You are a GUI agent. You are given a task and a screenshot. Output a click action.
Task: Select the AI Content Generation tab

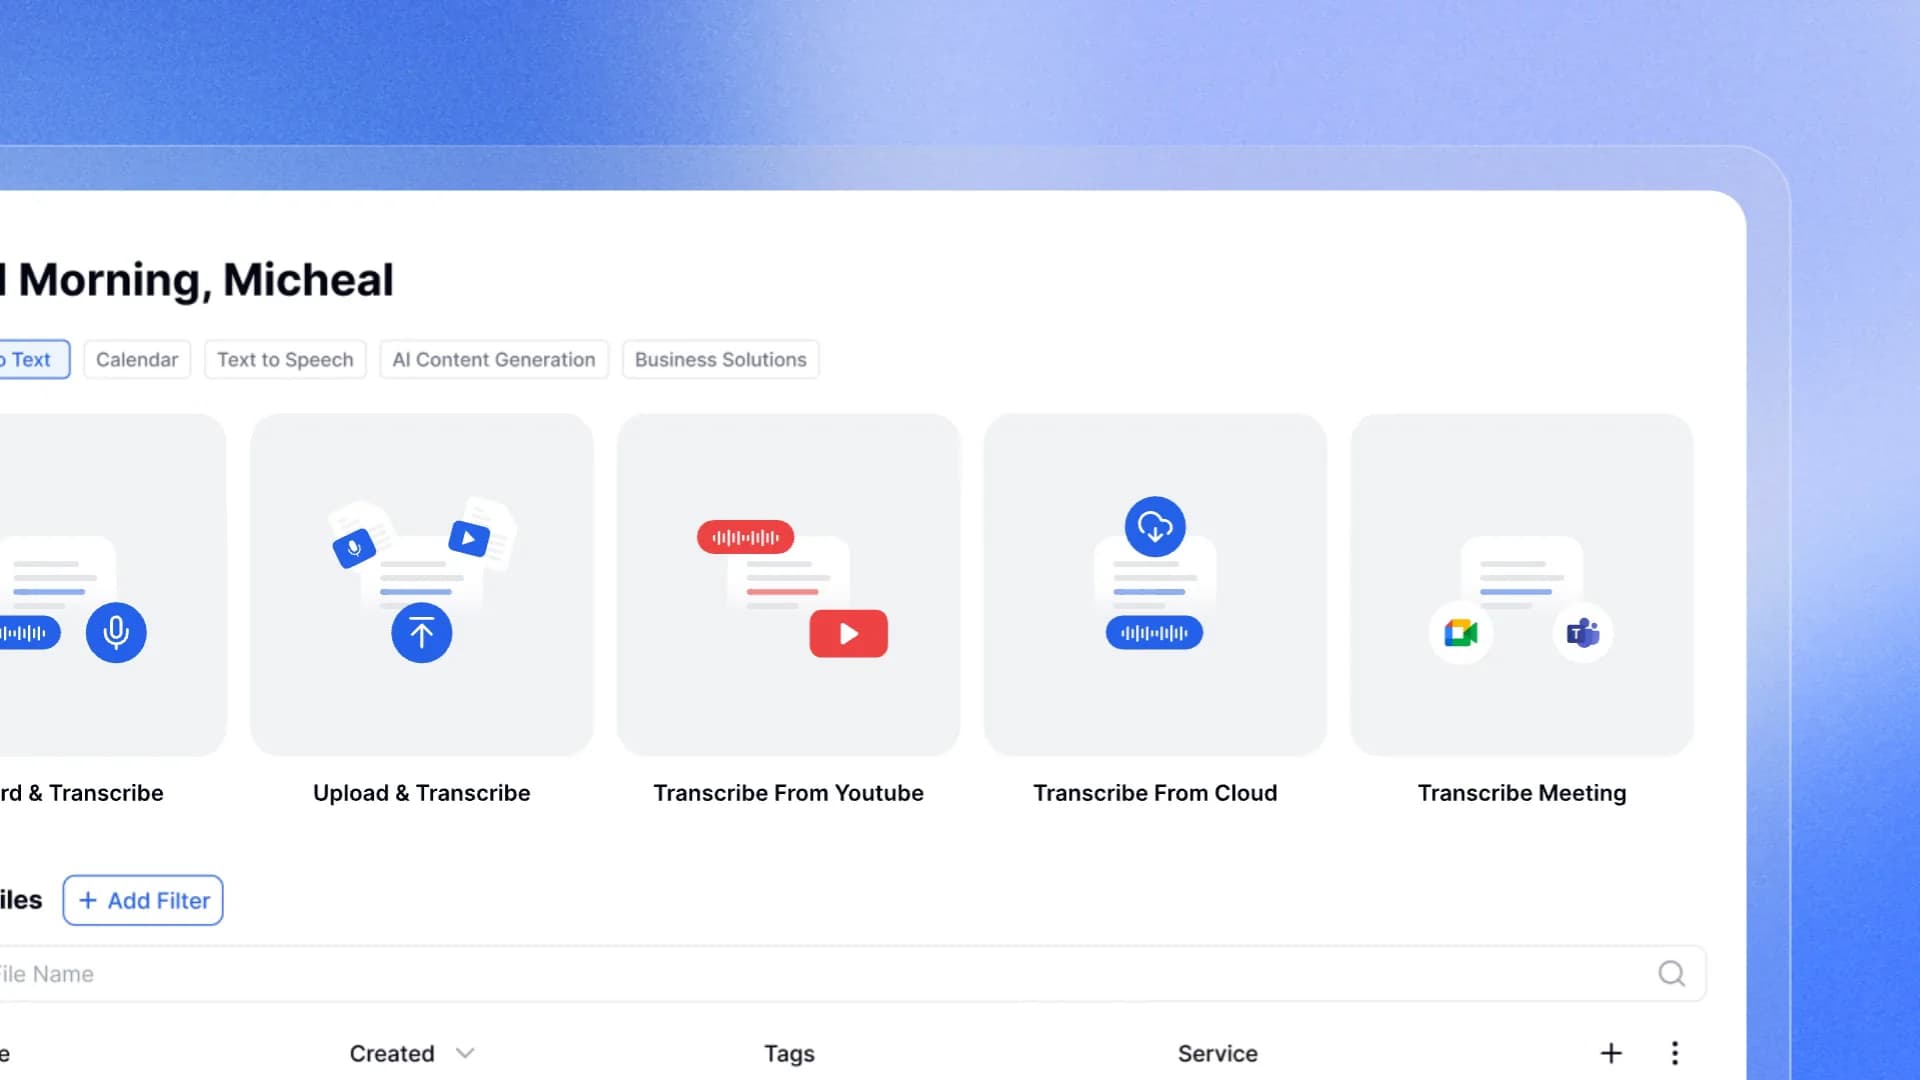[x=494, y=360]
